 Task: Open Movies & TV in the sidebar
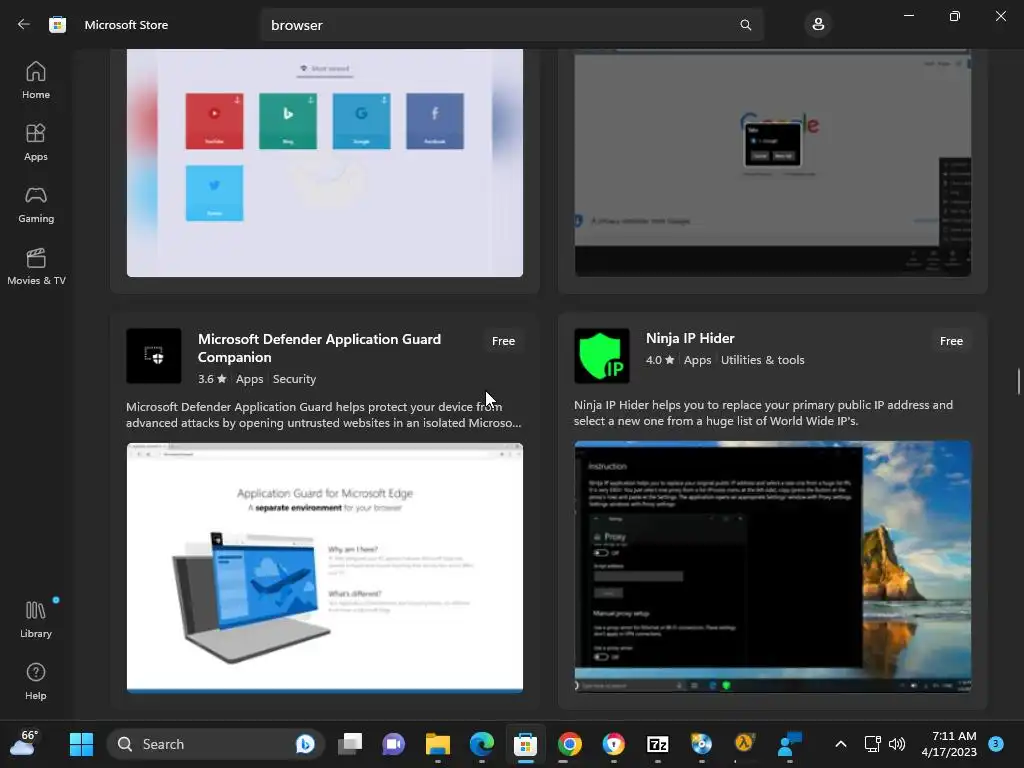click(36, 266)
